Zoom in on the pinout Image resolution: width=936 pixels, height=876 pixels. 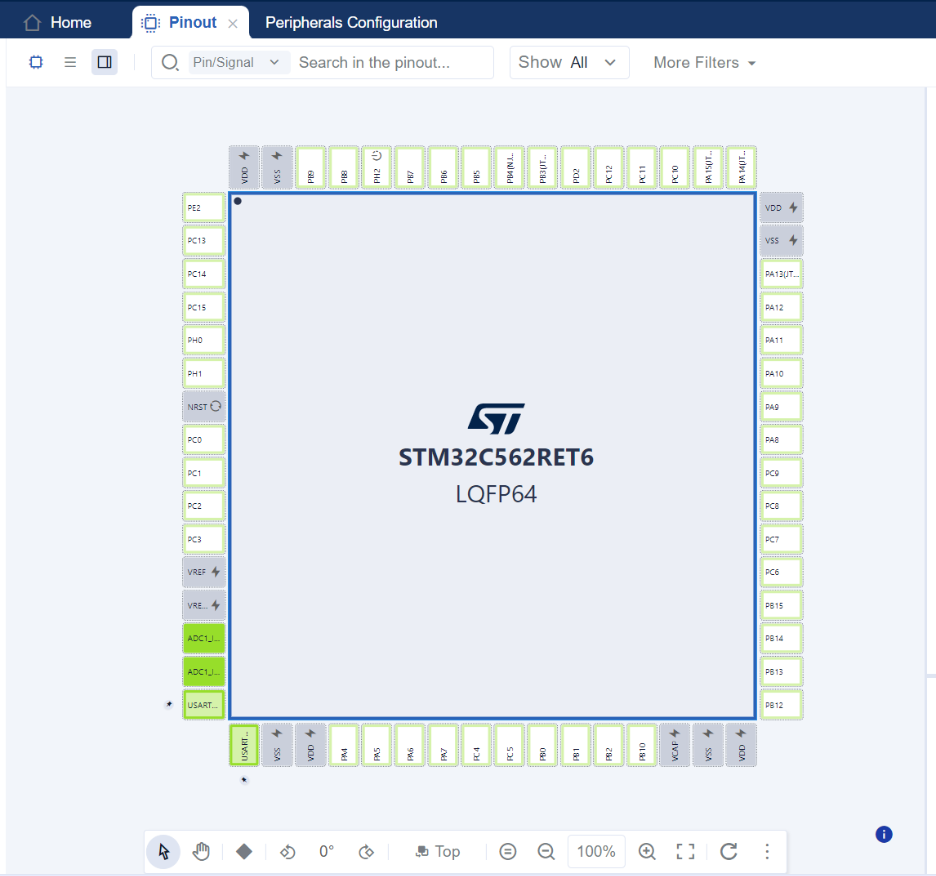tap(647, 852)
